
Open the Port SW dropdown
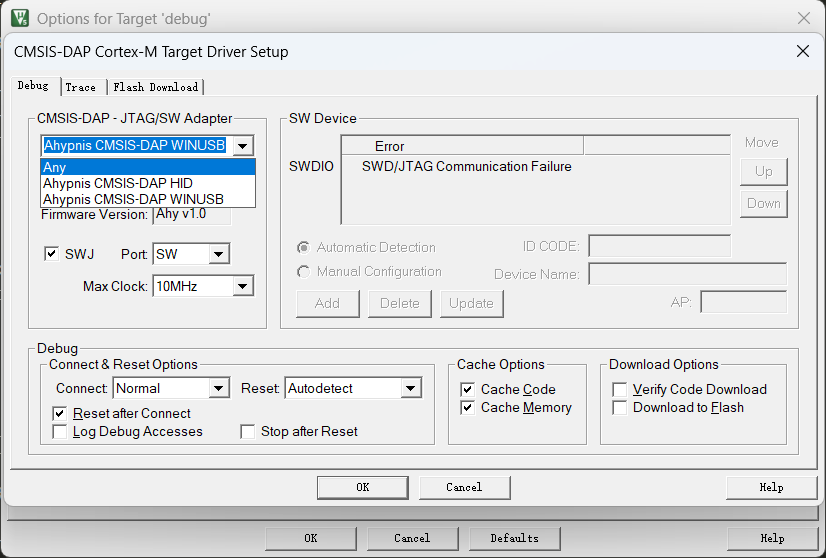tap(191, 255)
